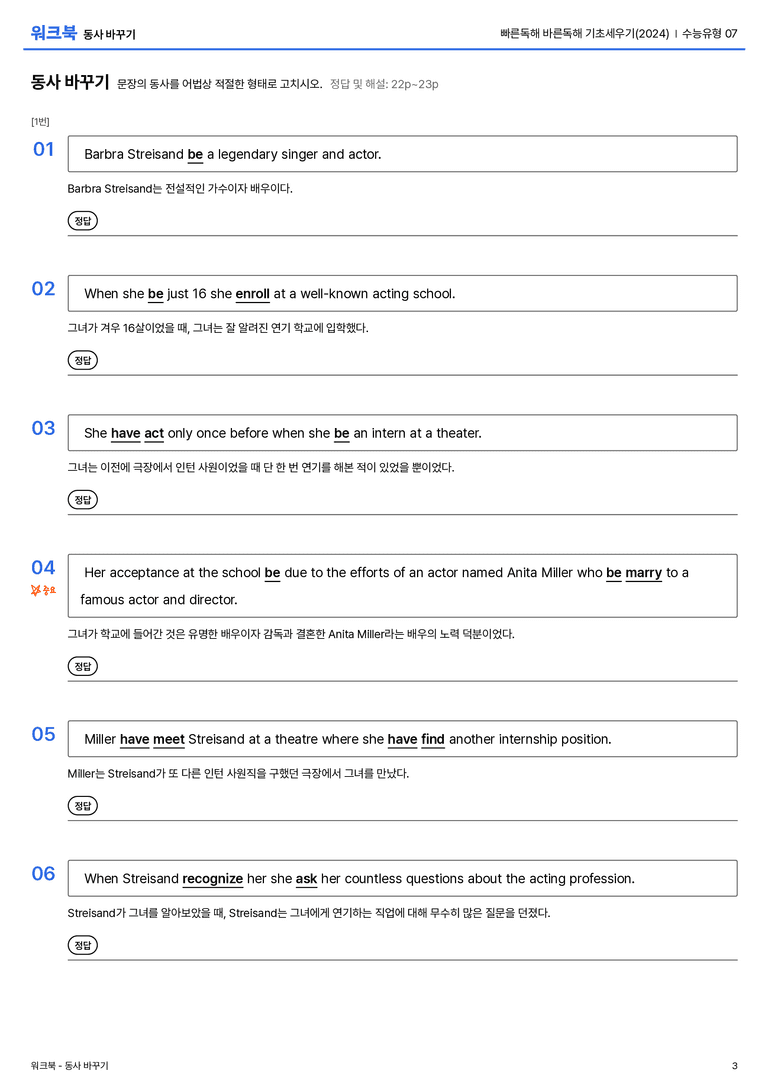Click the question number 06
Viewport: 768px width, 1087px height.
(x=44, y=873)
